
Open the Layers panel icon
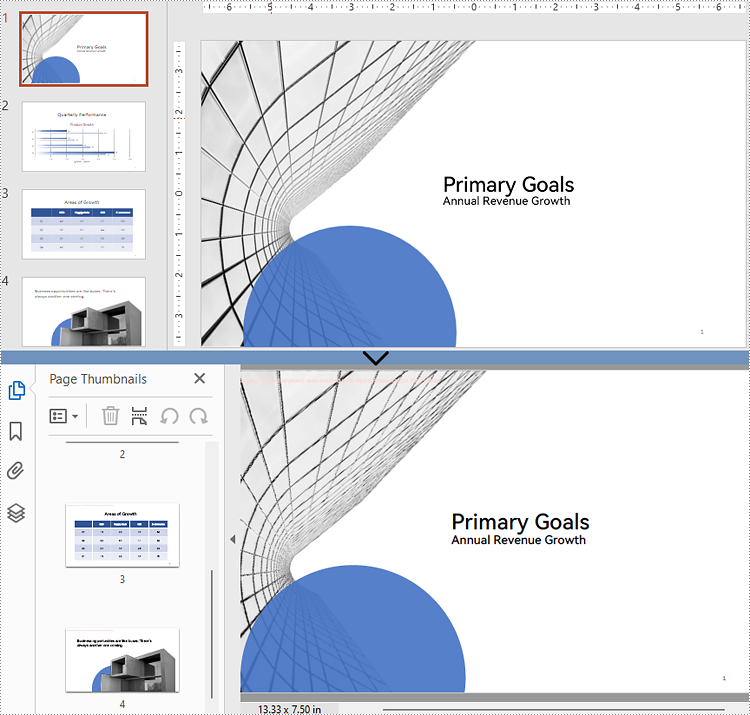tap(16, 513)
